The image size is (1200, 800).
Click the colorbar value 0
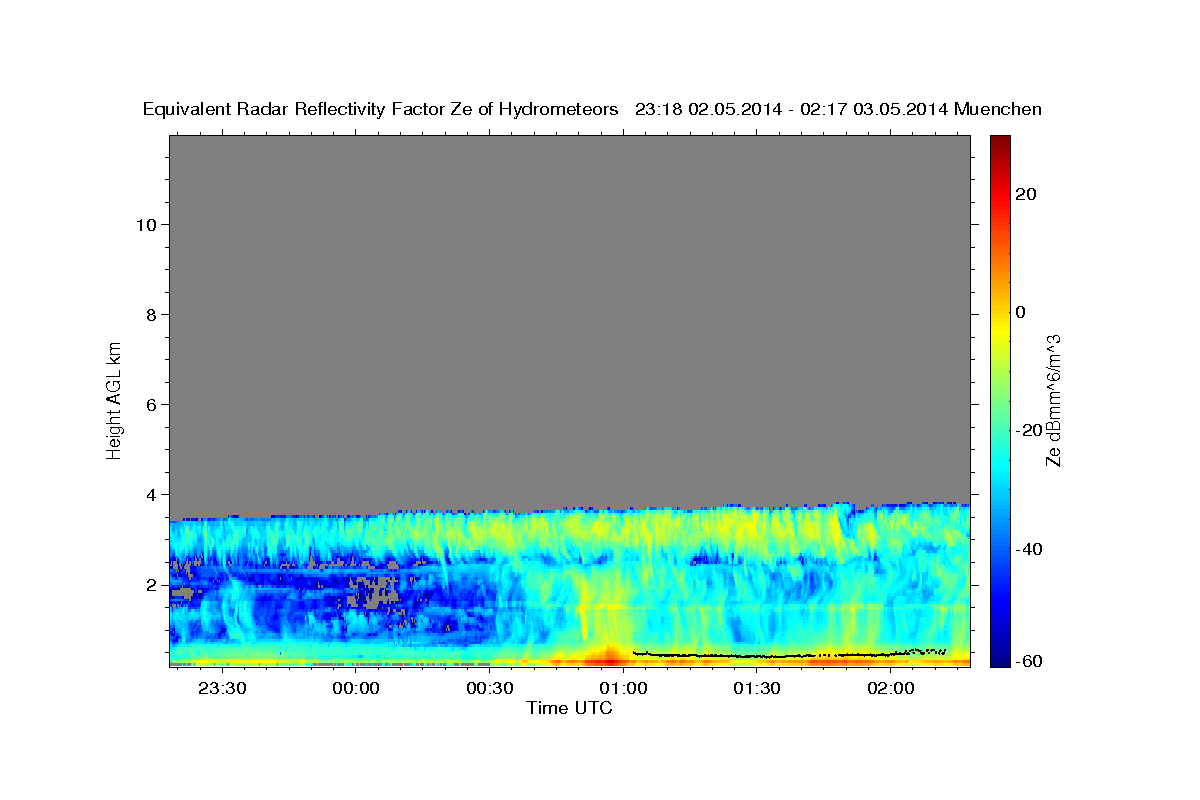[1021, 312]
